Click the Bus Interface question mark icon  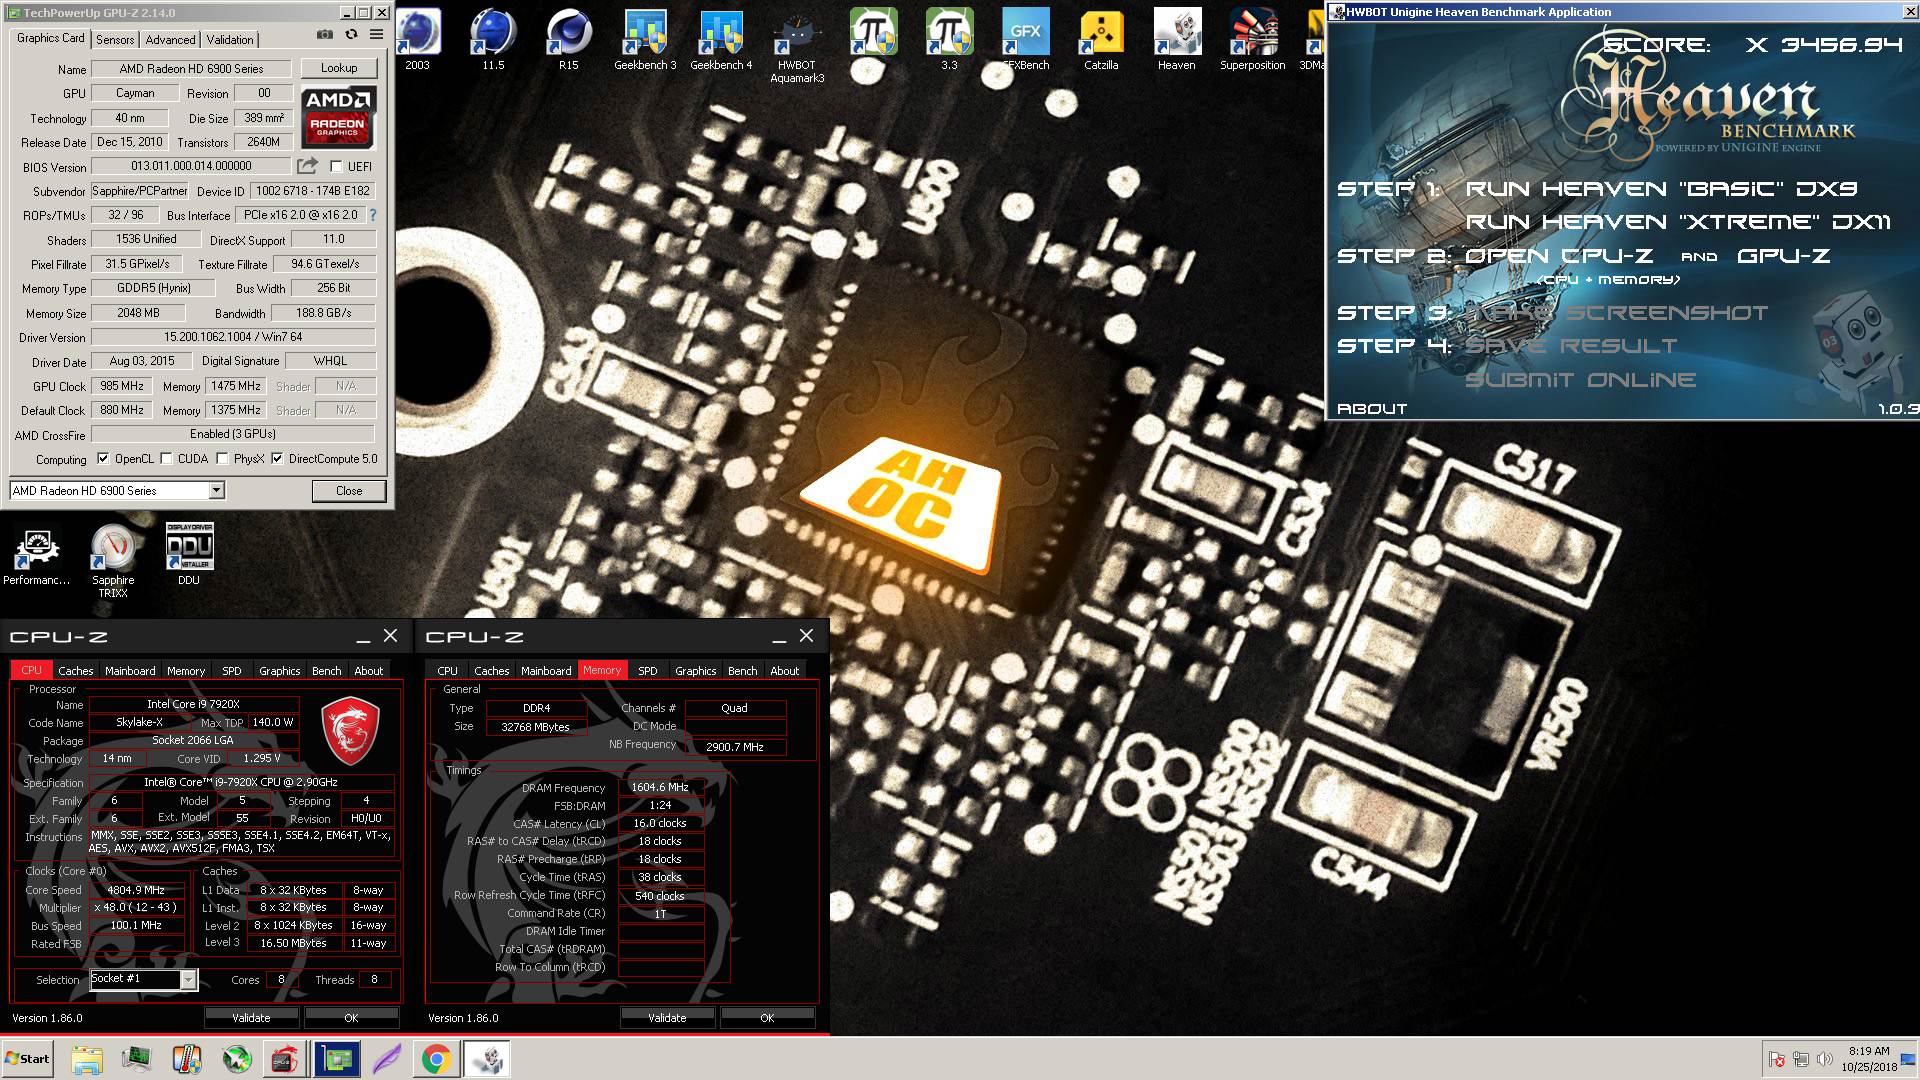point(373,215)
